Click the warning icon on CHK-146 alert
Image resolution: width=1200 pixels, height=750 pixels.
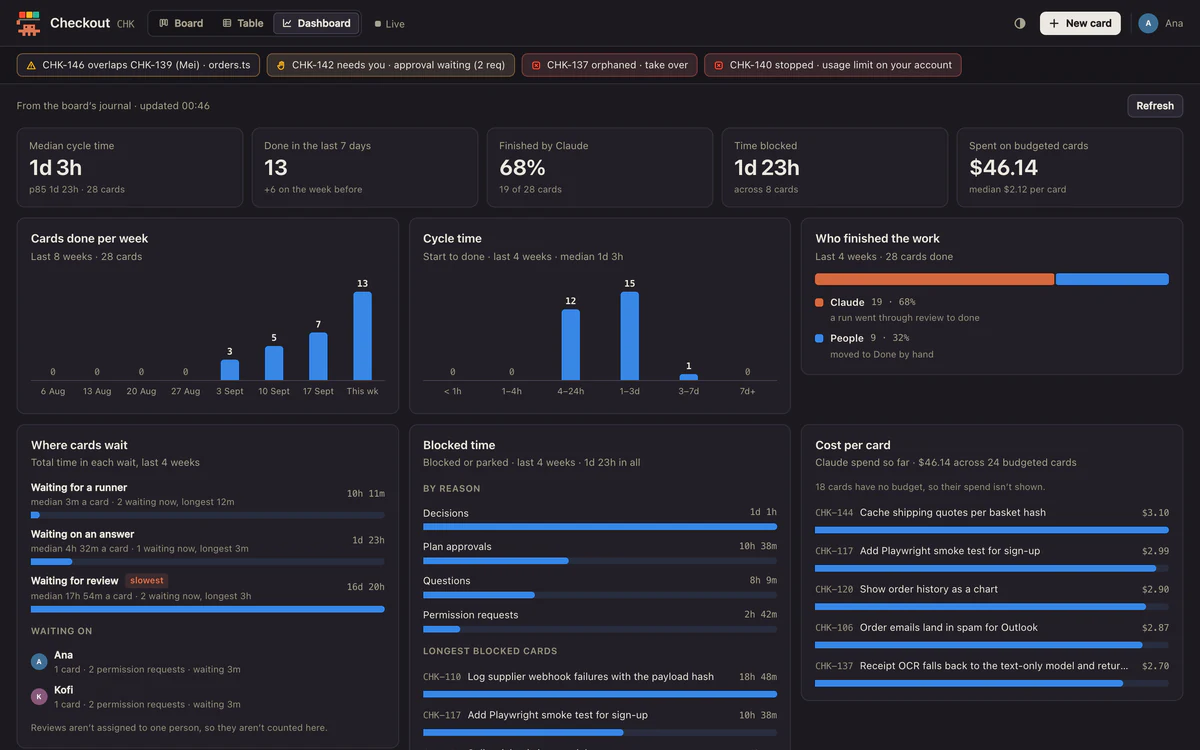point(31,65)
